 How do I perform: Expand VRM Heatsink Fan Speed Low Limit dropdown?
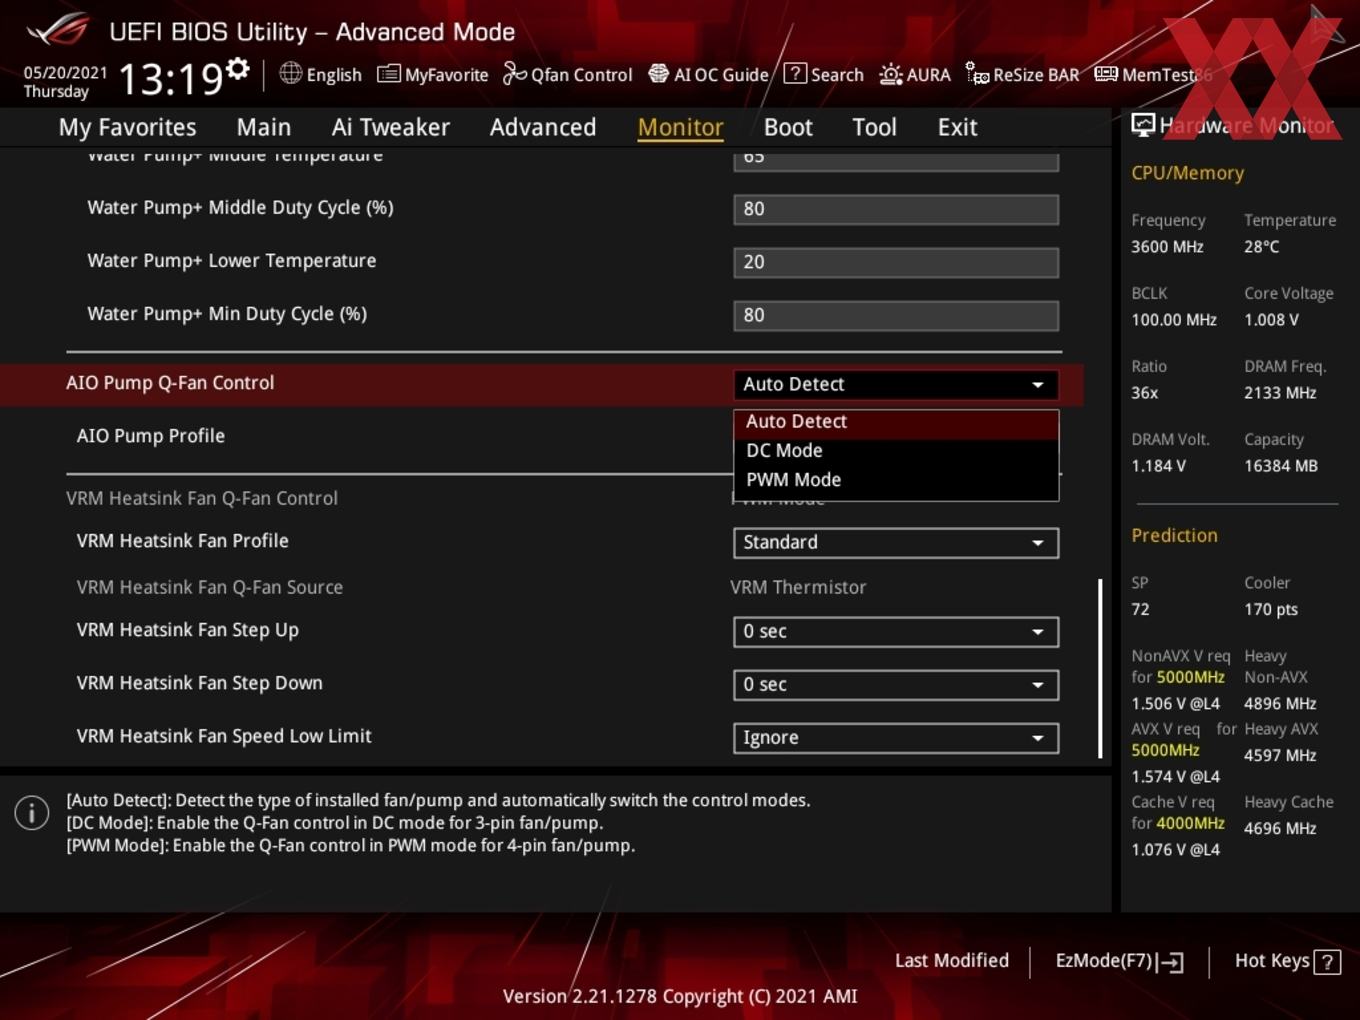pos(896,737)
